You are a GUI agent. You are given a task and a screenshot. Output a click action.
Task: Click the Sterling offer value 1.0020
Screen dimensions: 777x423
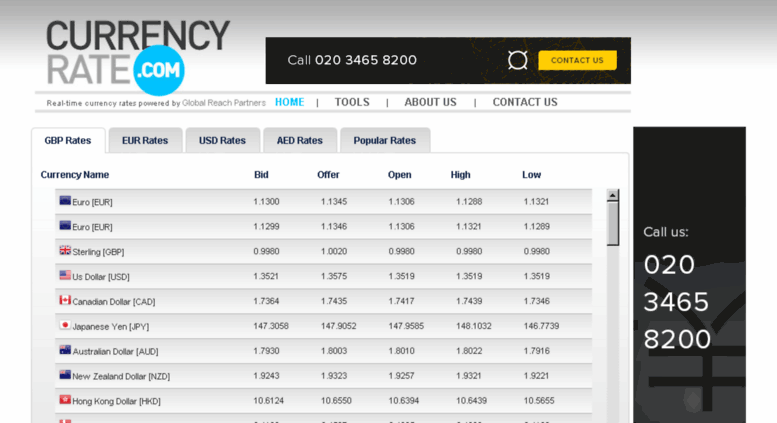coord(333,251)
